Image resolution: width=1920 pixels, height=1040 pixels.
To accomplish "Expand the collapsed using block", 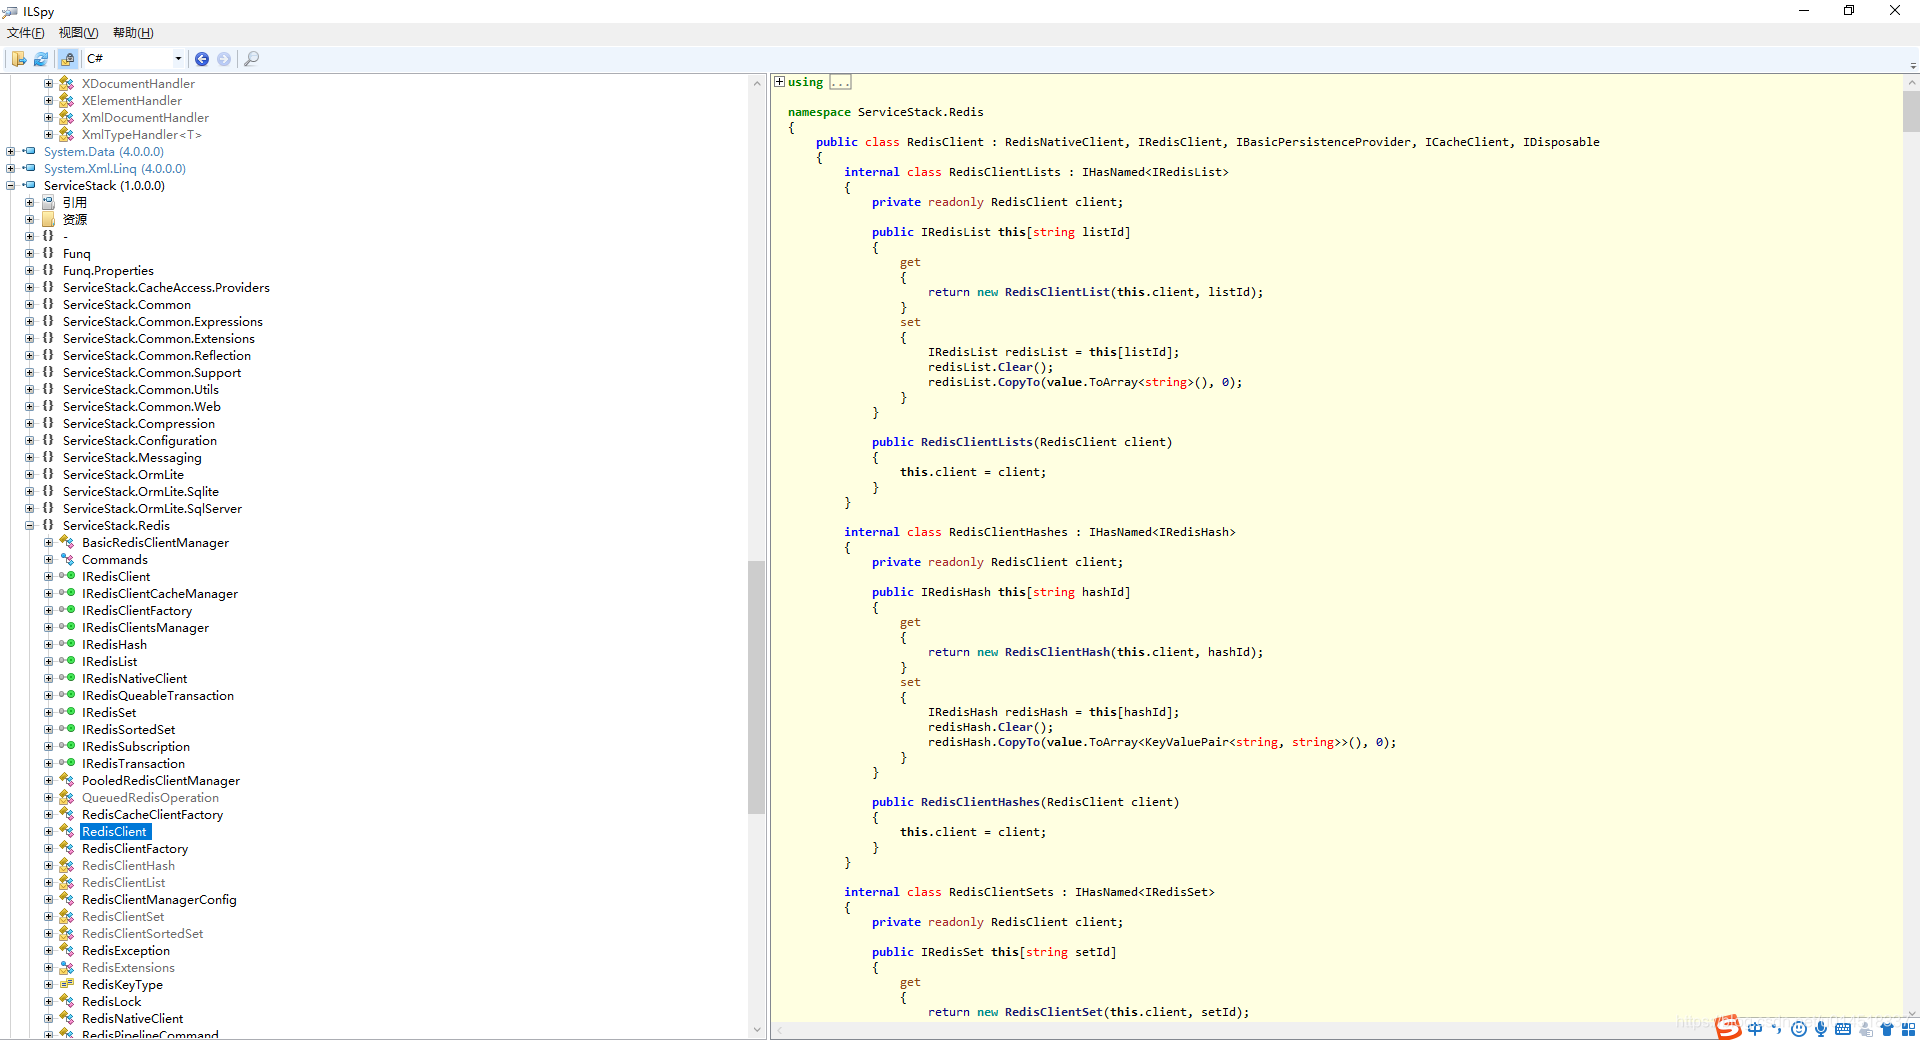I will (x=779, y=82).
